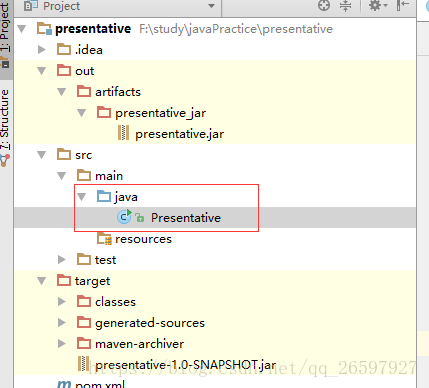Expand the generated-sources folder arrow
The height and width of the screenshot is (388, 429).
62,323
